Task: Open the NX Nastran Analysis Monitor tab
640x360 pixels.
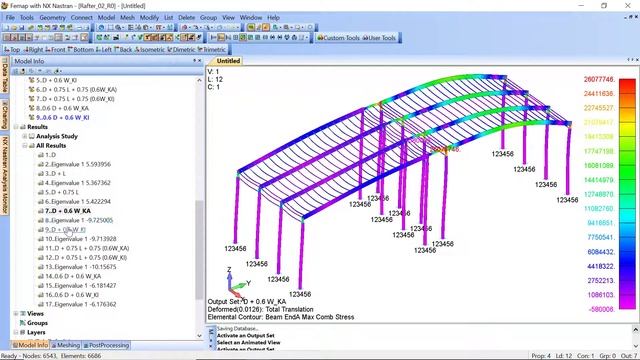Action: point(4,175)
